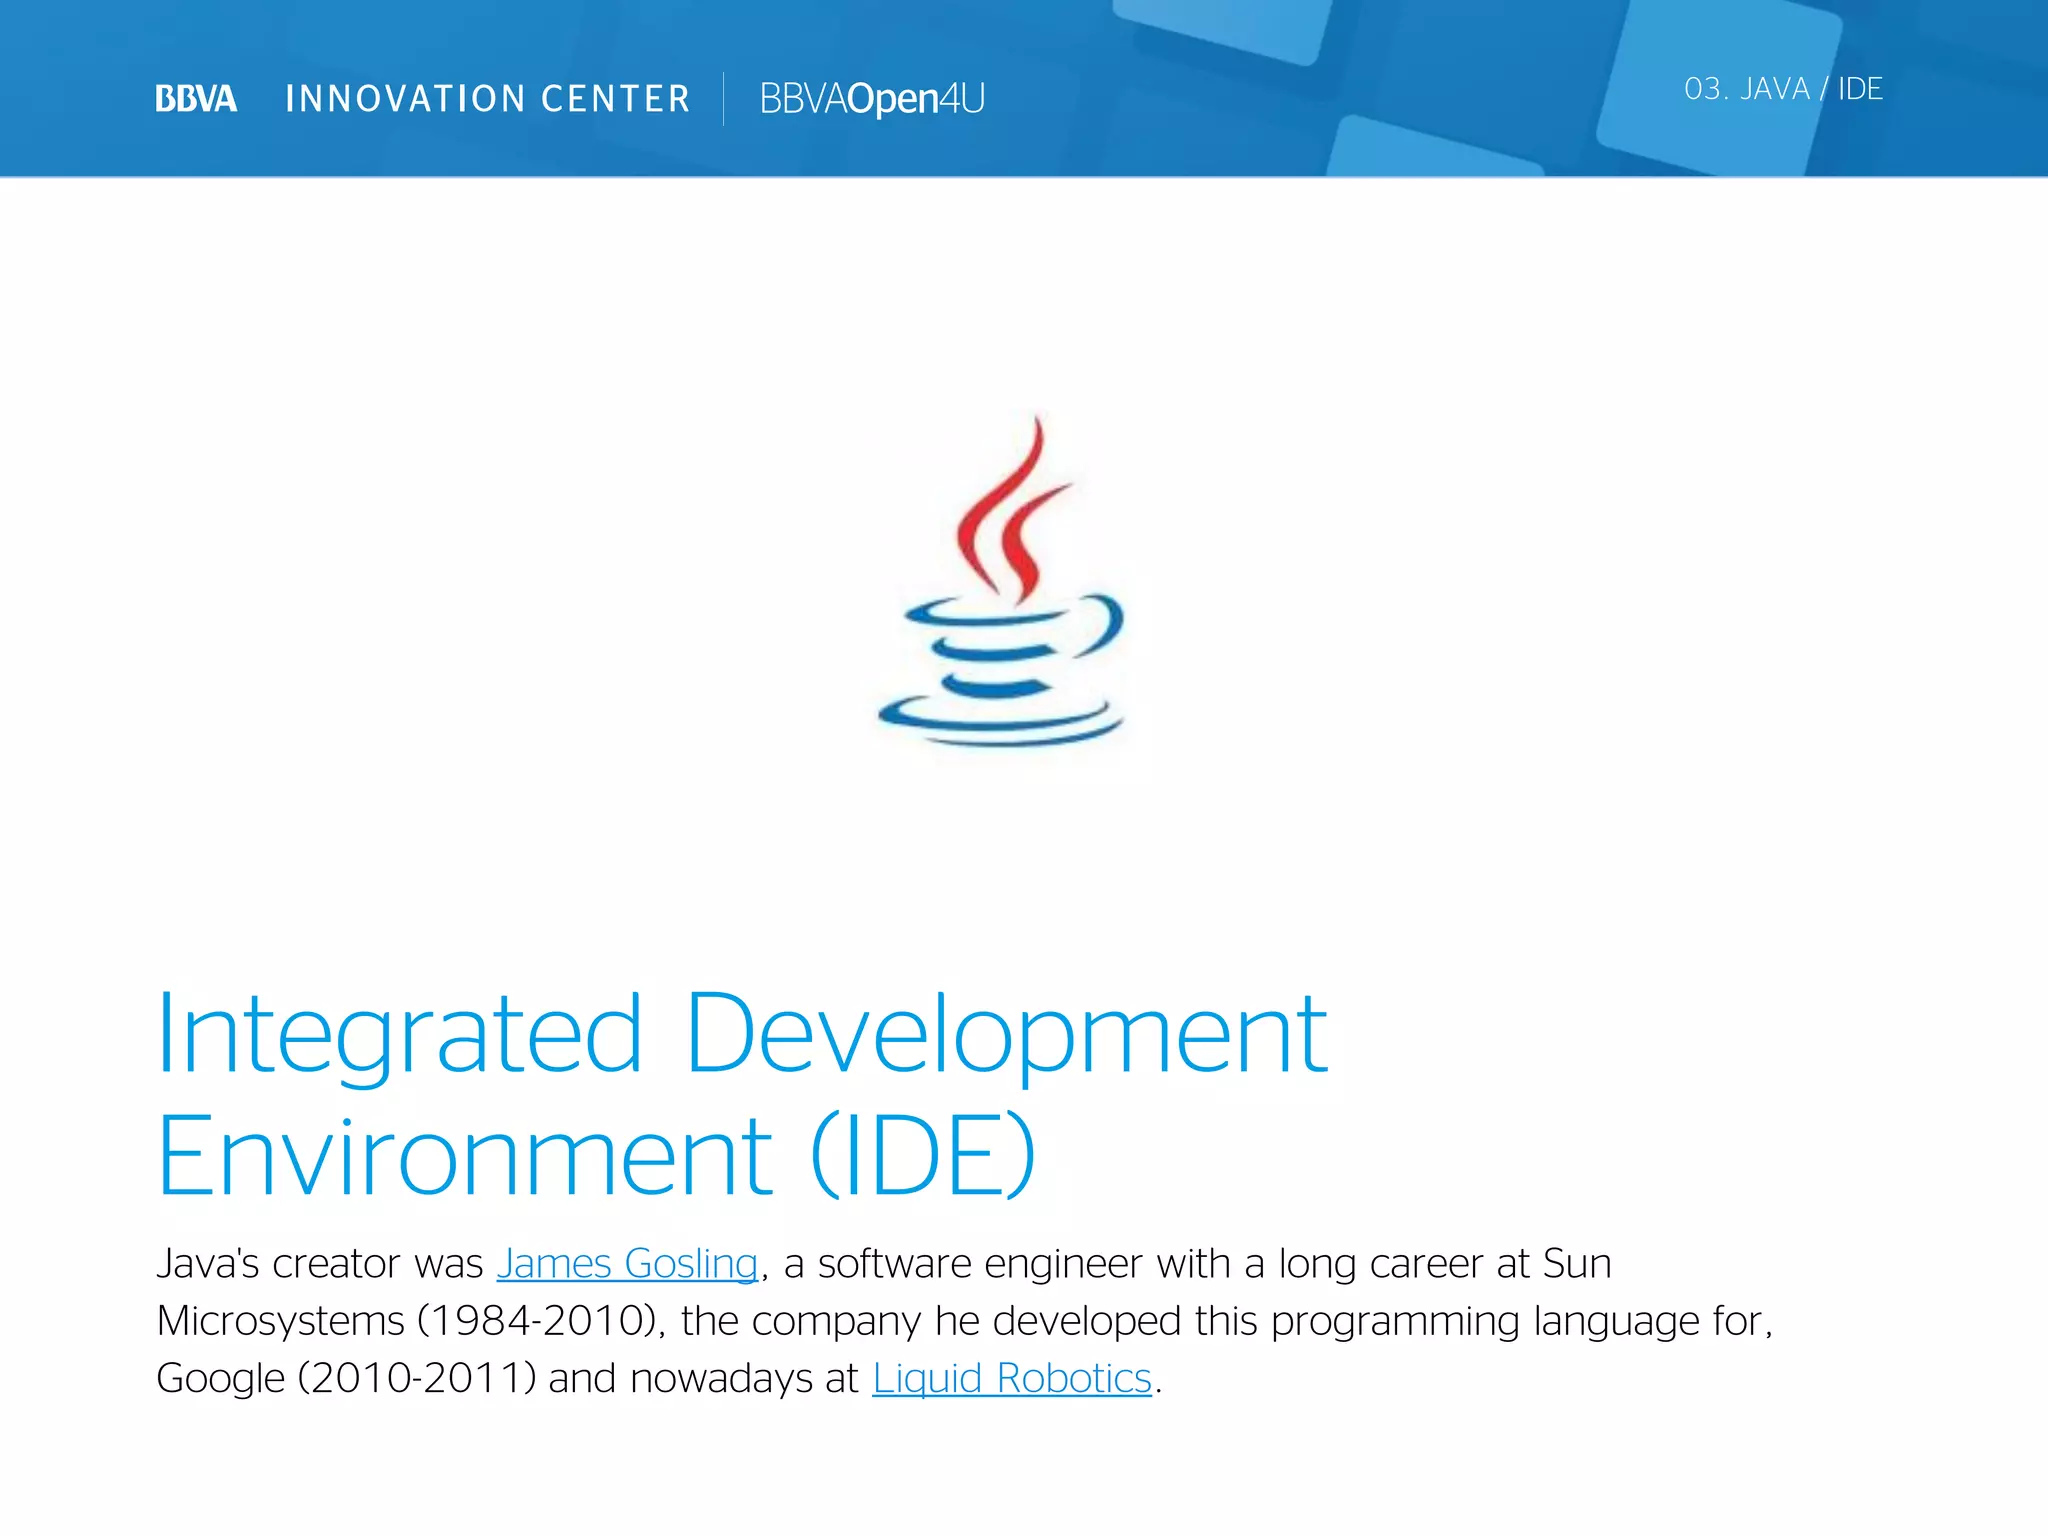Click the Java coffee cup logo
The height and width of the screenshot is (1536, 2048).
click(1001, 580)
